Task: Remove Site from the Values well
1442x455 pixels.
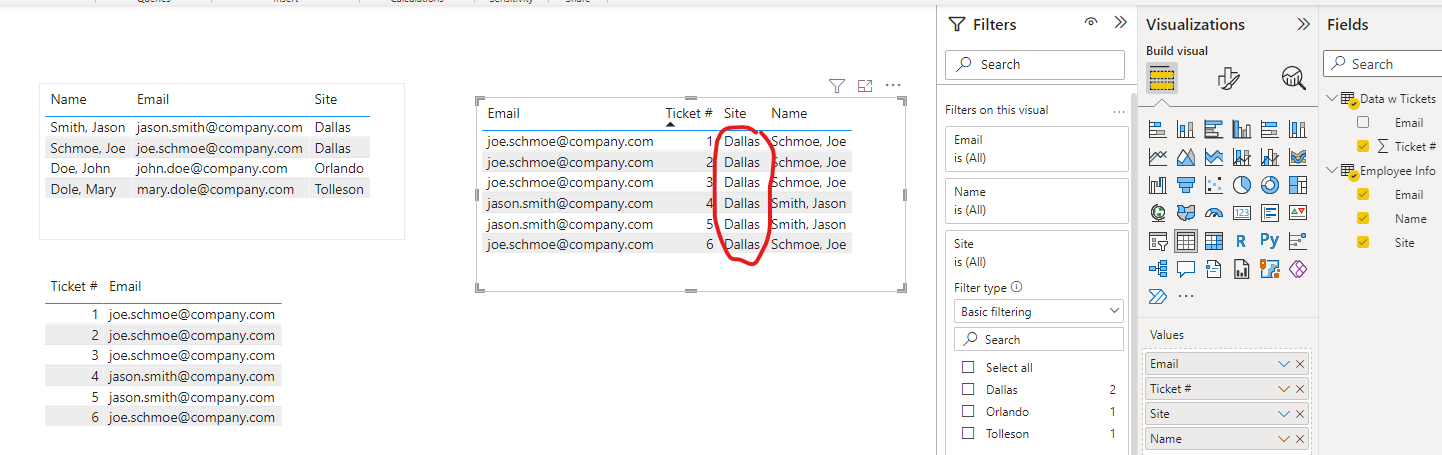Action: (1300, 414)
